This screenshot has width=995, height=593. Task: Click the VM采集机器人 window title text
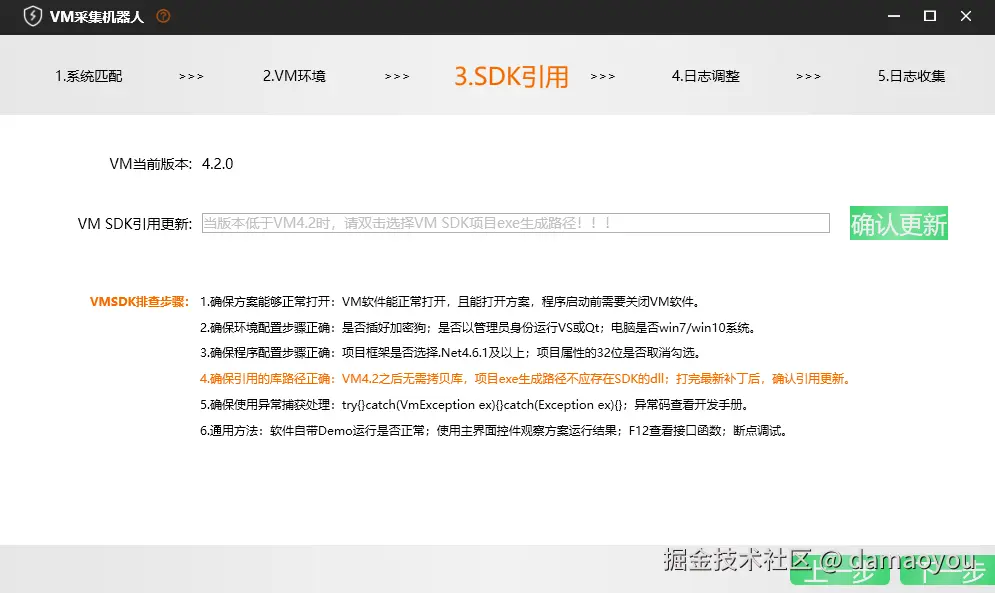click(96, 17)
